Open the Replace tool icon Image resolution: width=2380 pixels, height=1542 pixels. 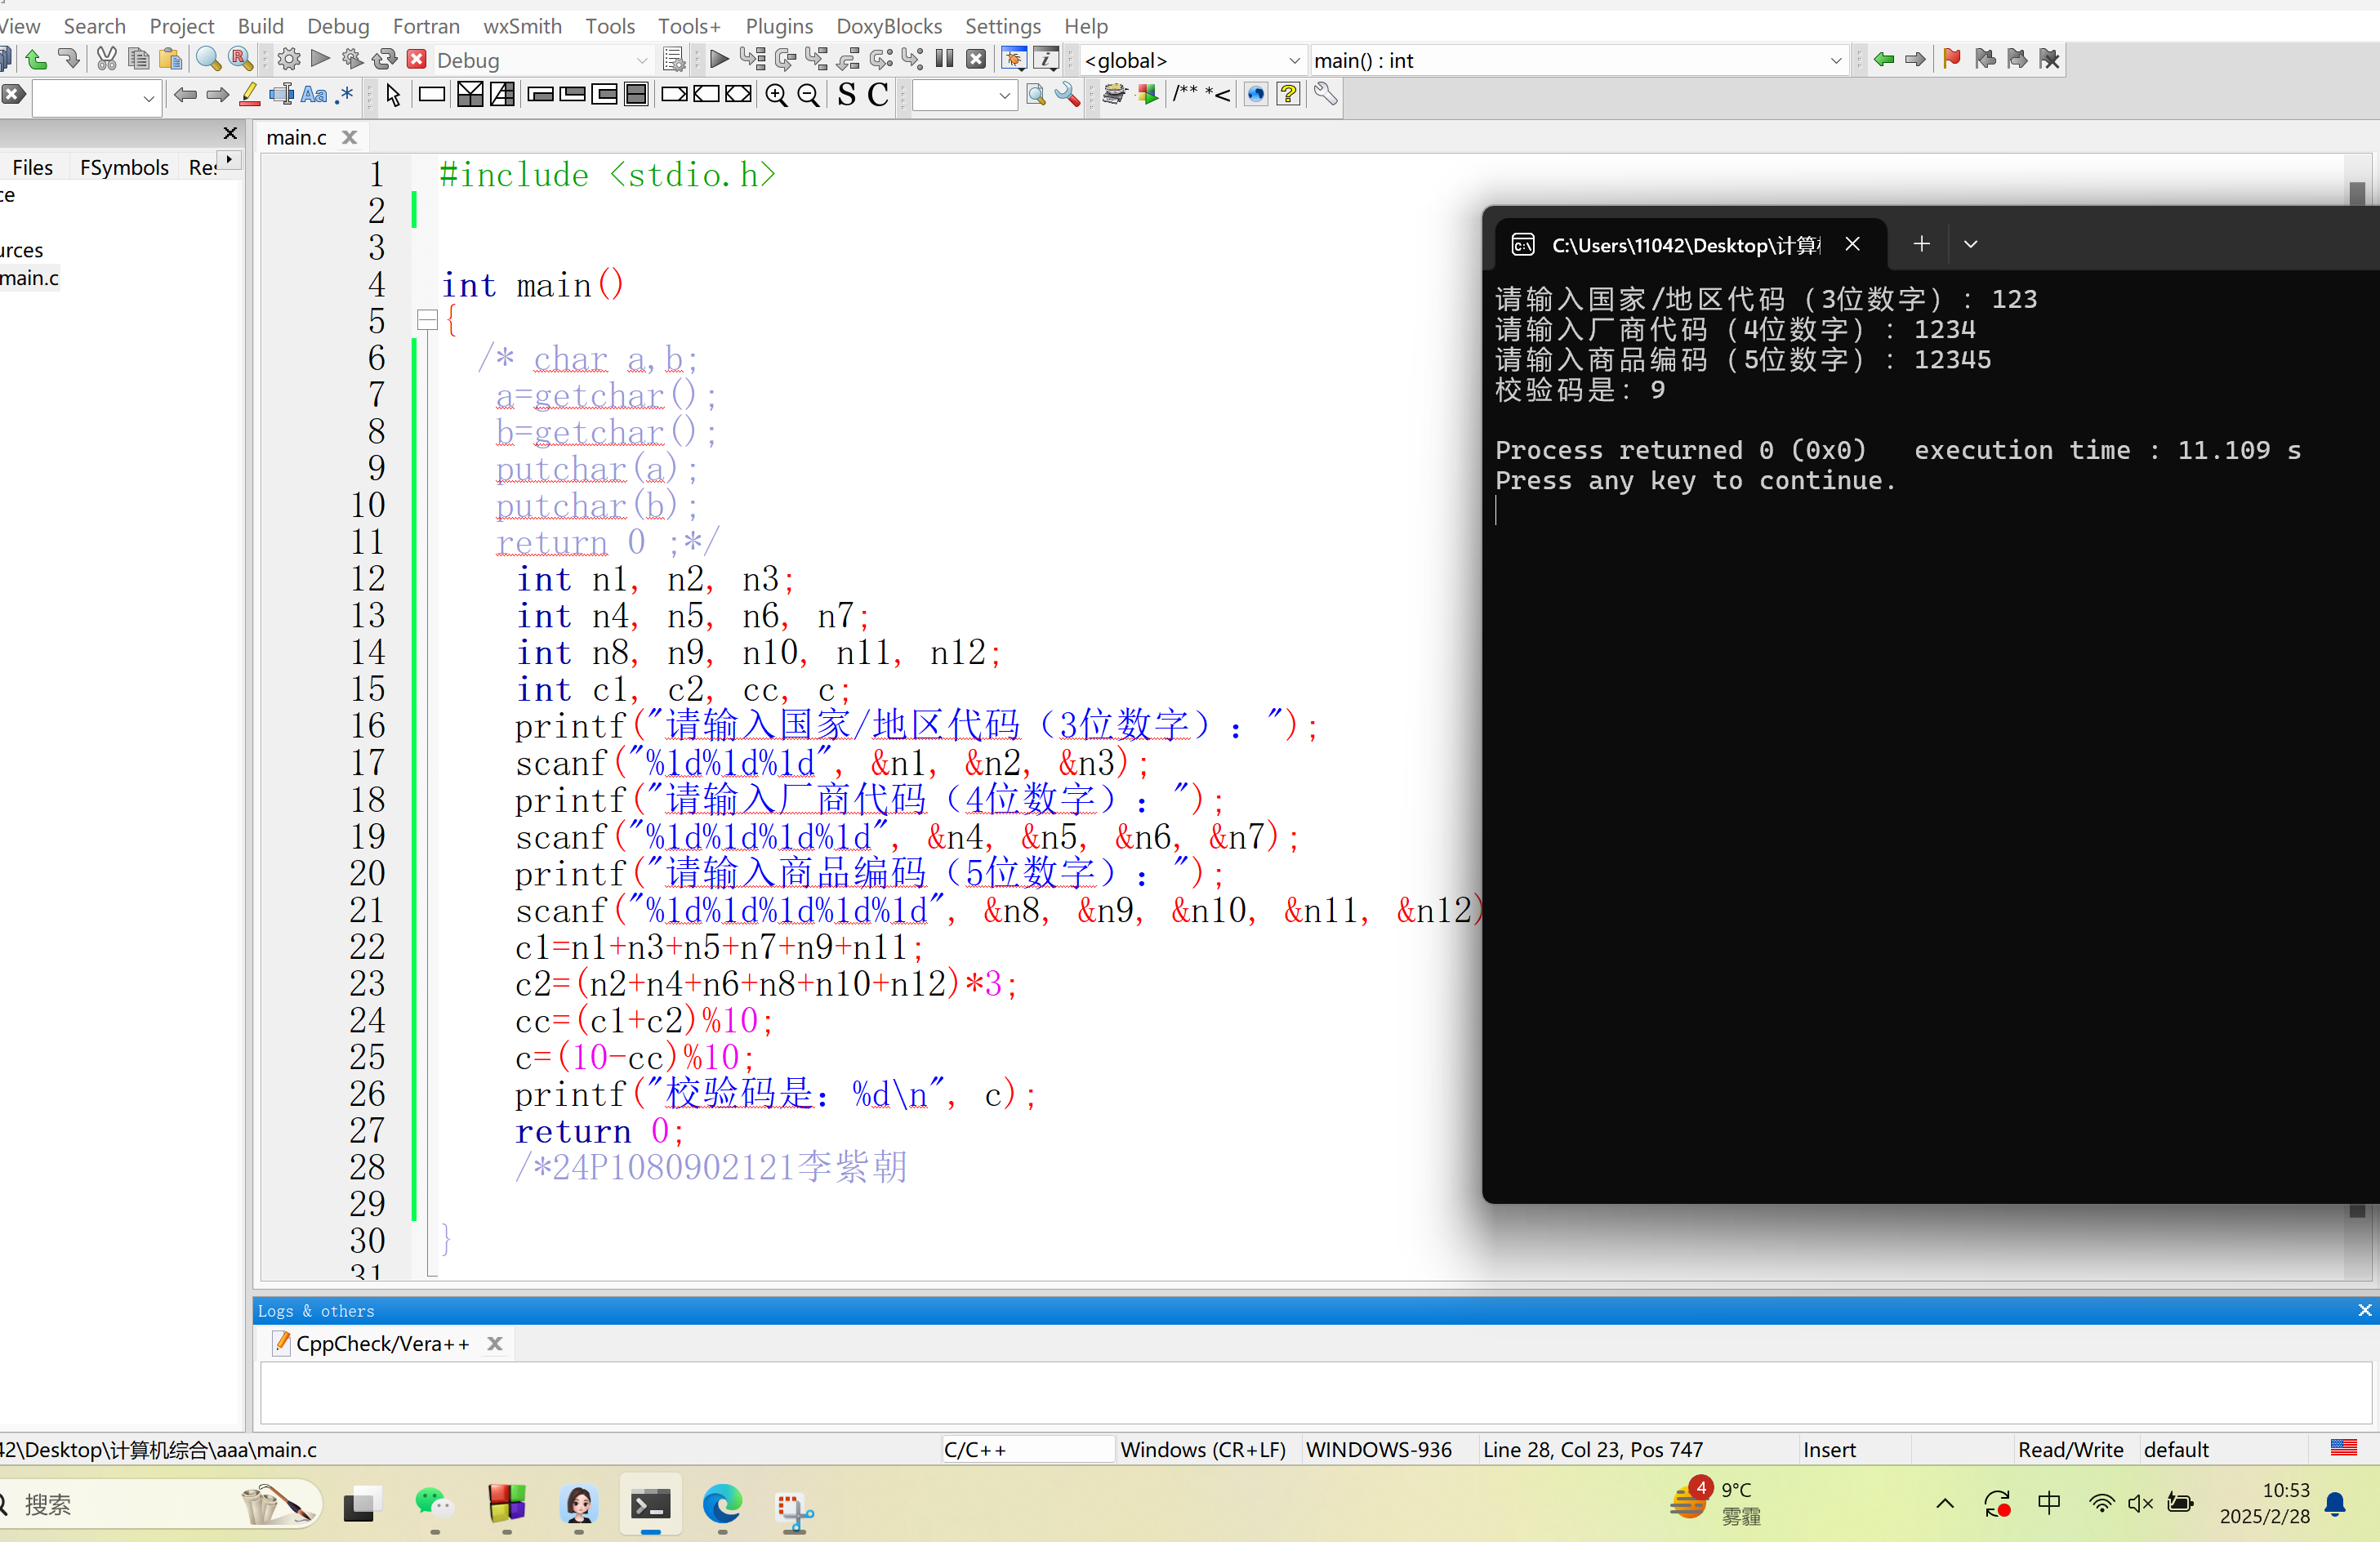(241, 59)
